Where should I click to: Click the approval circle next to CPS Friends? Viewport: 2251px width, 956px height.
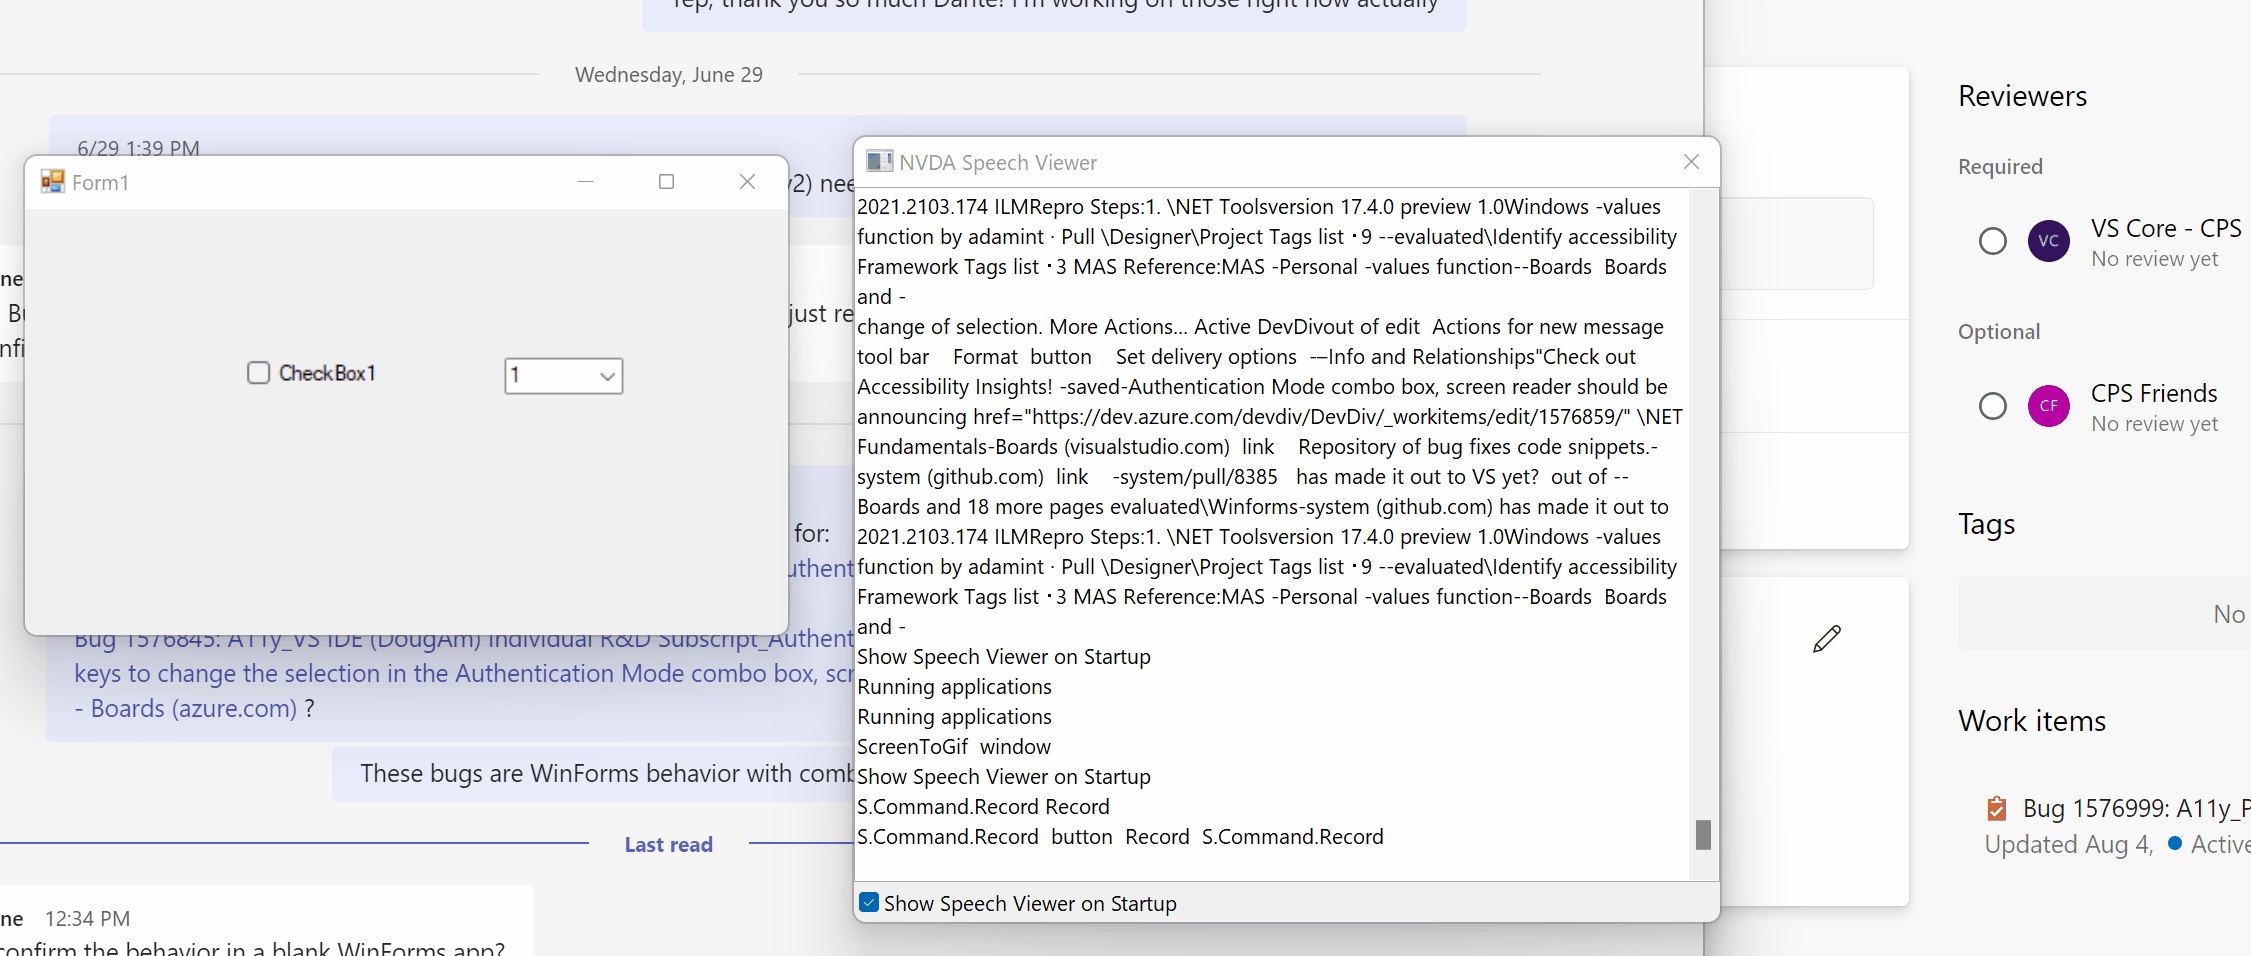(1993, 406)
